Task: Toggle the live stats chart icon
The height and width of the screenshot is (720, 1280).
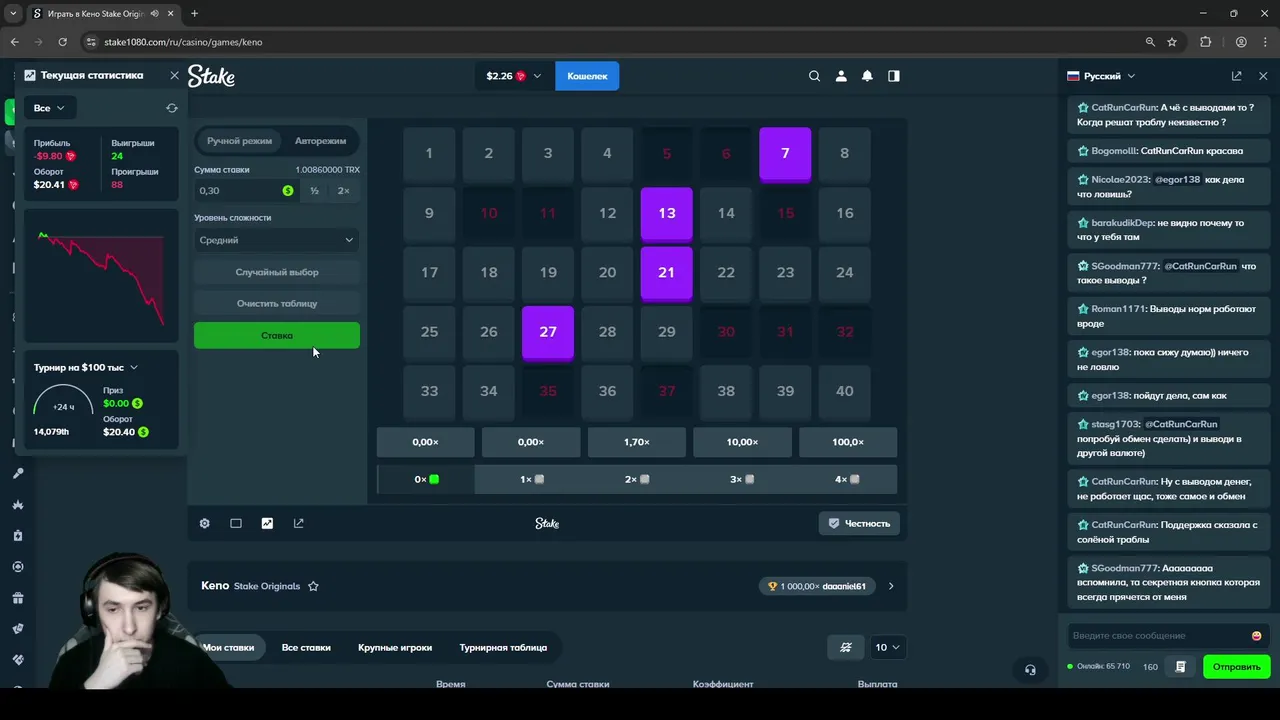Action: click(267, 523)
